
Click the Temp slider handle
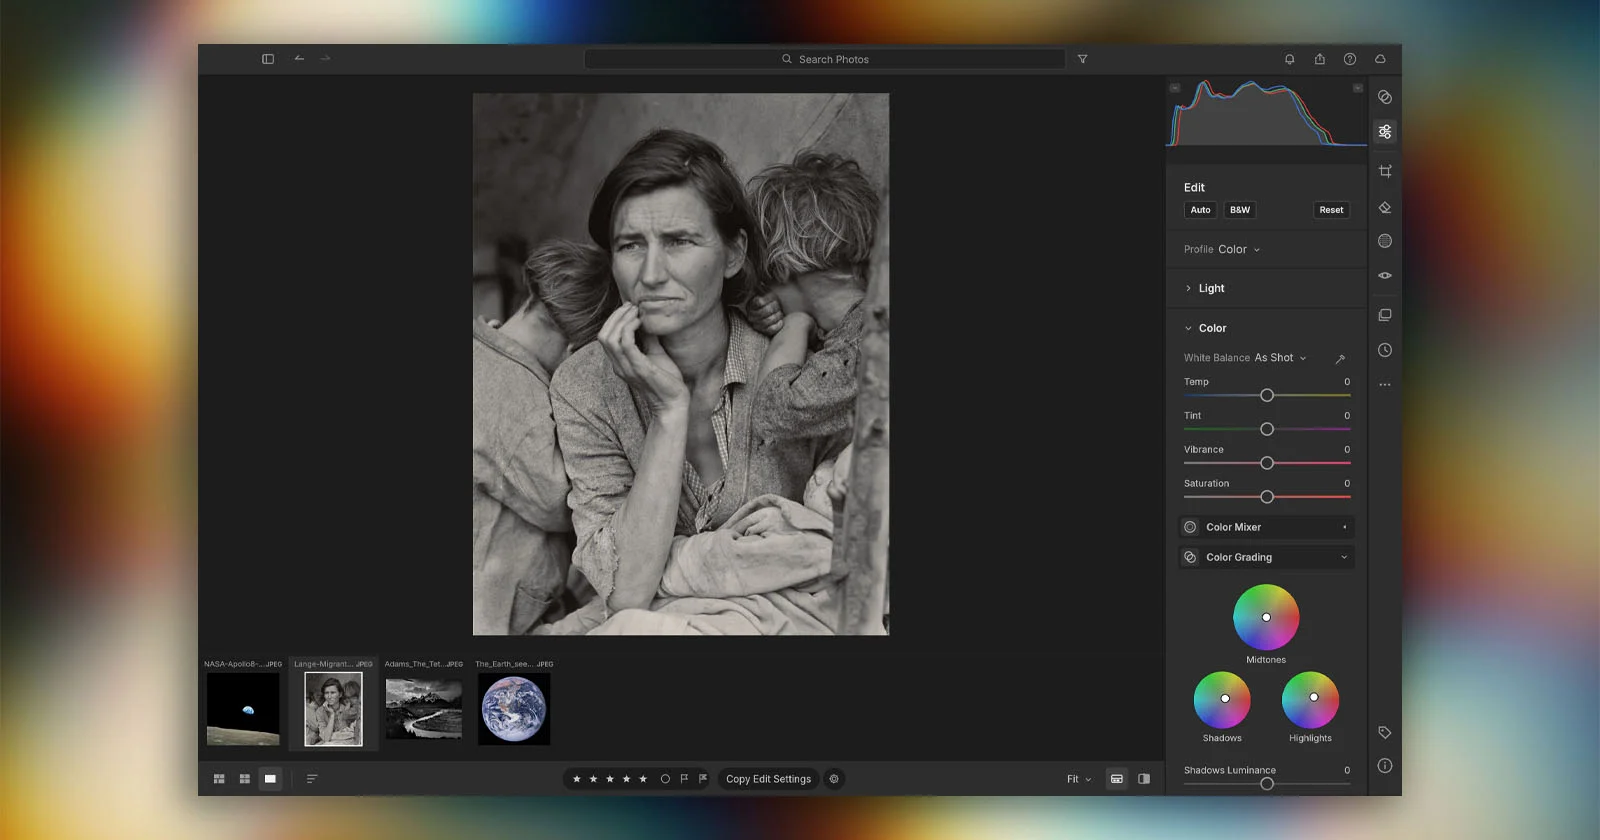coord(1267,395)
